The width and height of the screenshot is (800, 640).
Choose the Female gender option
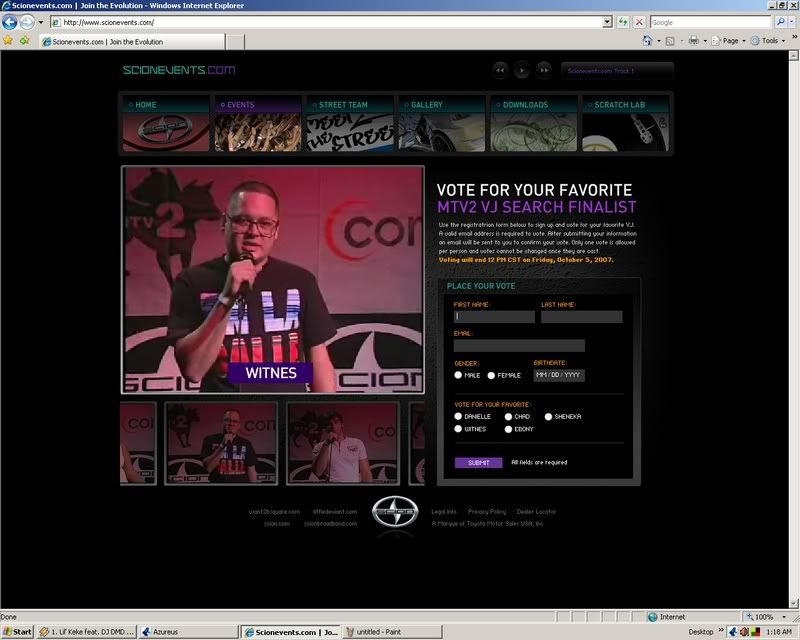[492, 375]
